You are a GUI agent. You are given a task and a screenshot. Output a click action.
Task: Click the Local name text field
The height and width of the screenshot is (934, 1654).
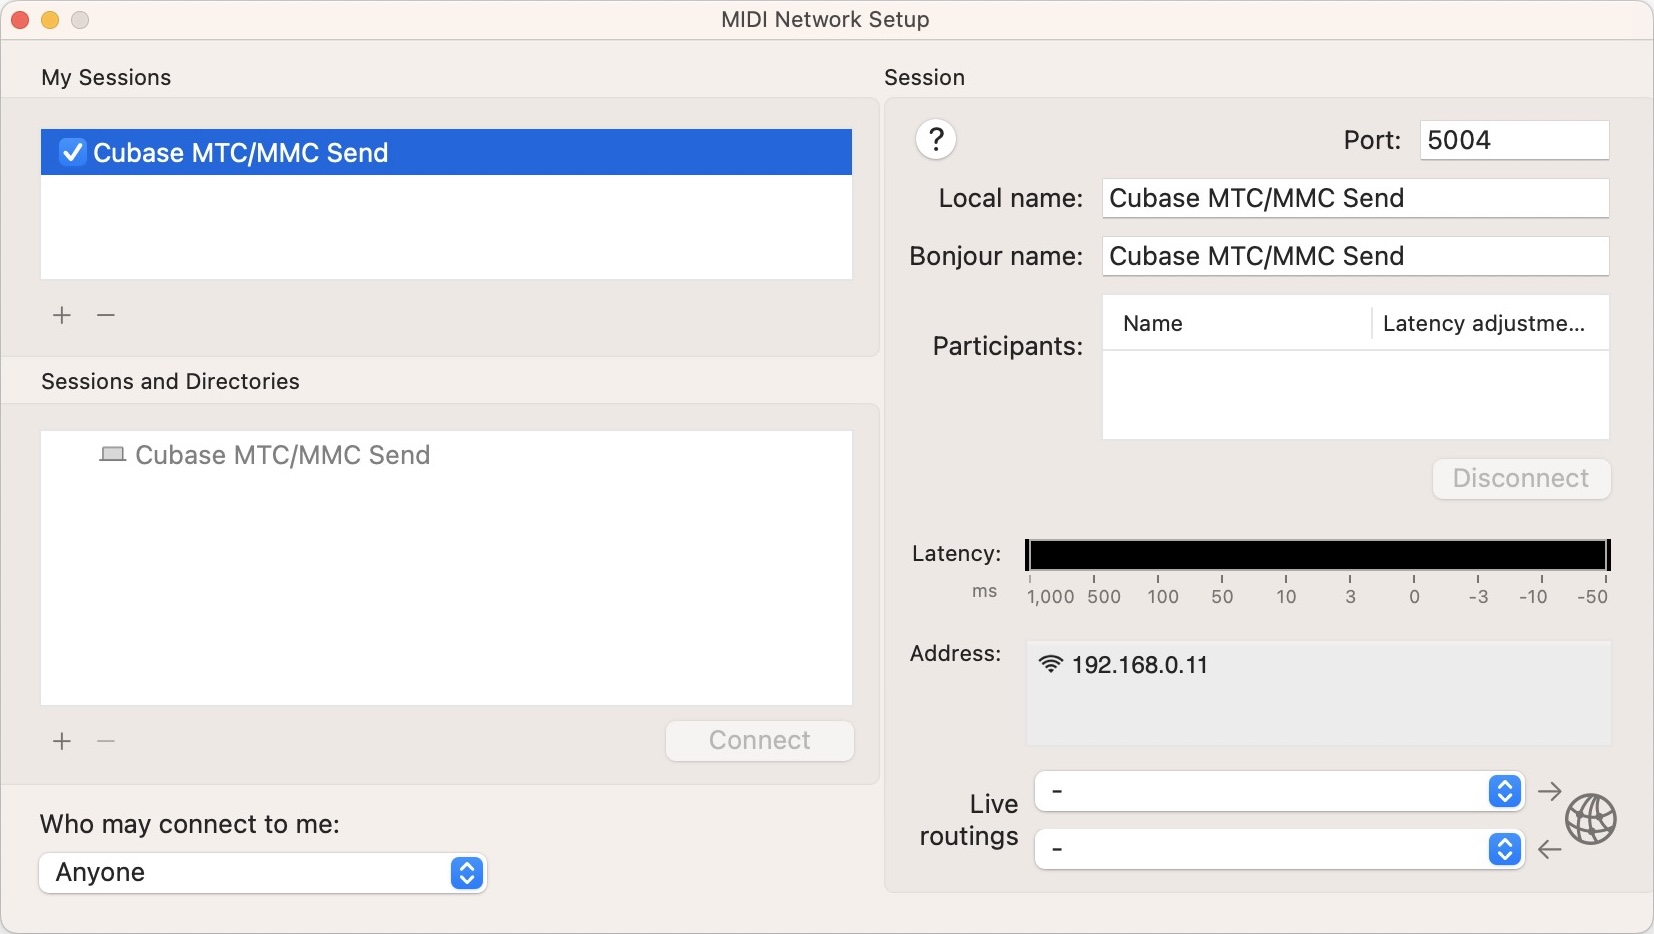pyautogui.click(x=1355, y=198)
